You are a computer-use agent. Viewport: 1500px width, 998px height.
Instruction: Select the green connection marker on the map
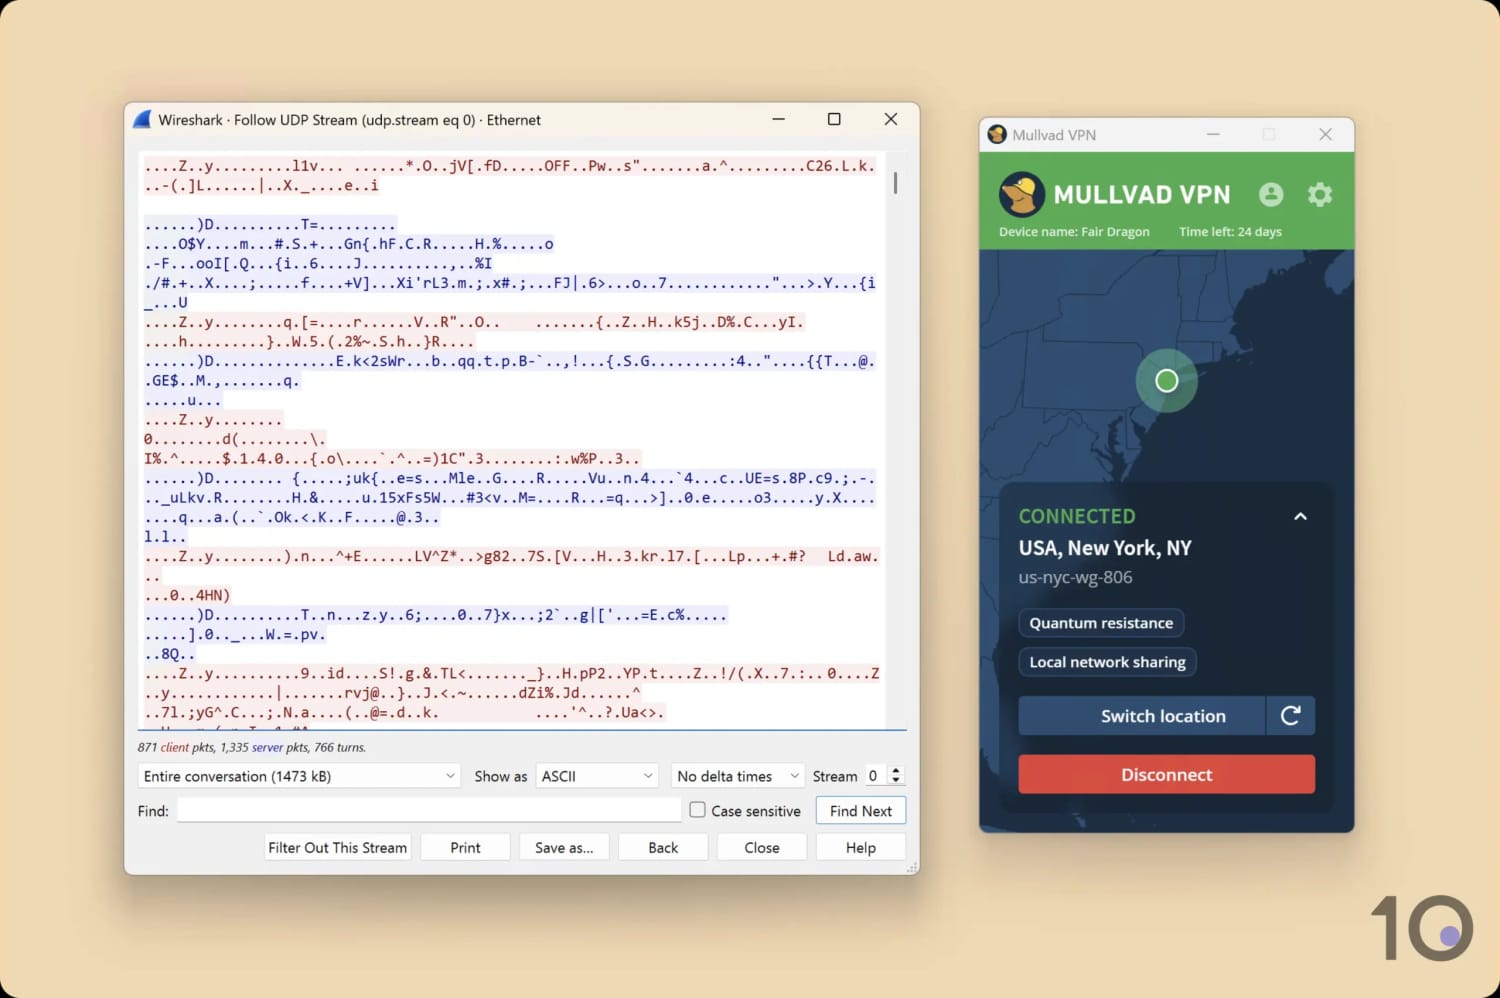[x=1166, y=380]
